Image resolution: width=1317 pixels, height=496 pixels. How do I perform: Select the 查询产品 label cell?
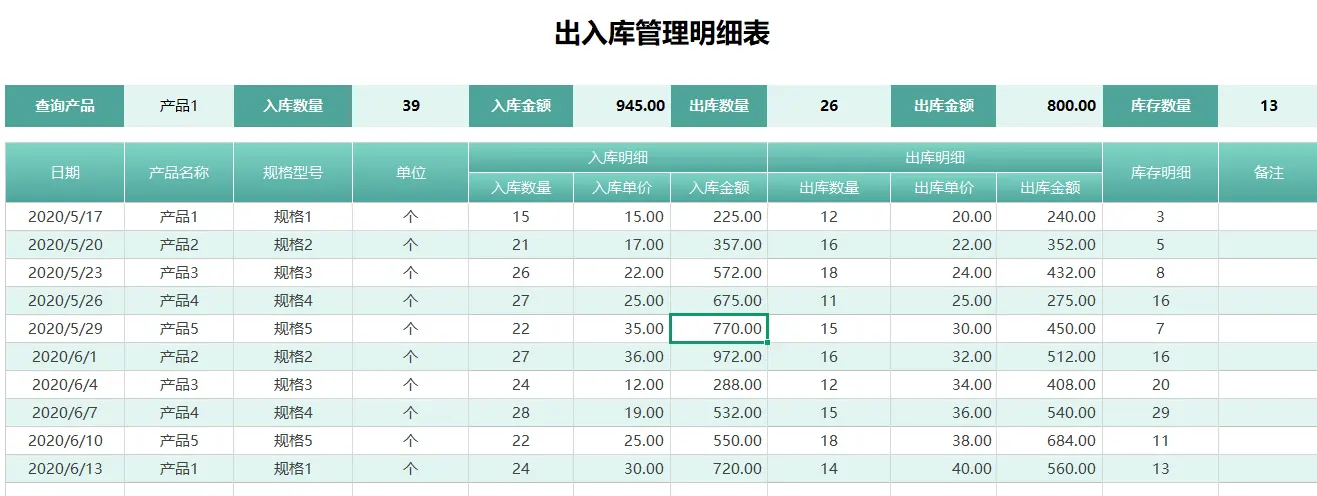click(65, 106)
